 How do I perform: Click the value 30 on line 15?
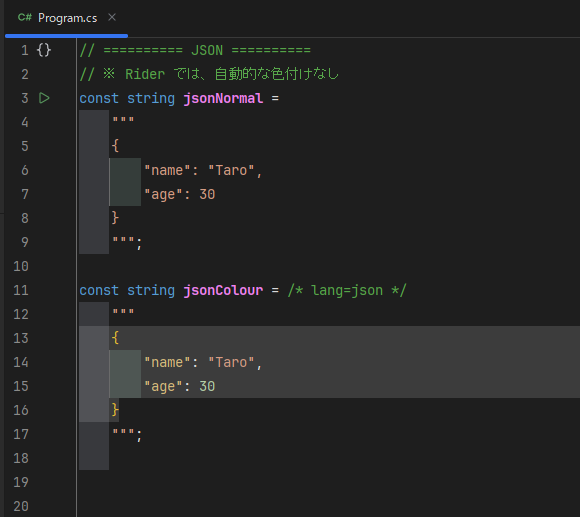coord(207,386)
